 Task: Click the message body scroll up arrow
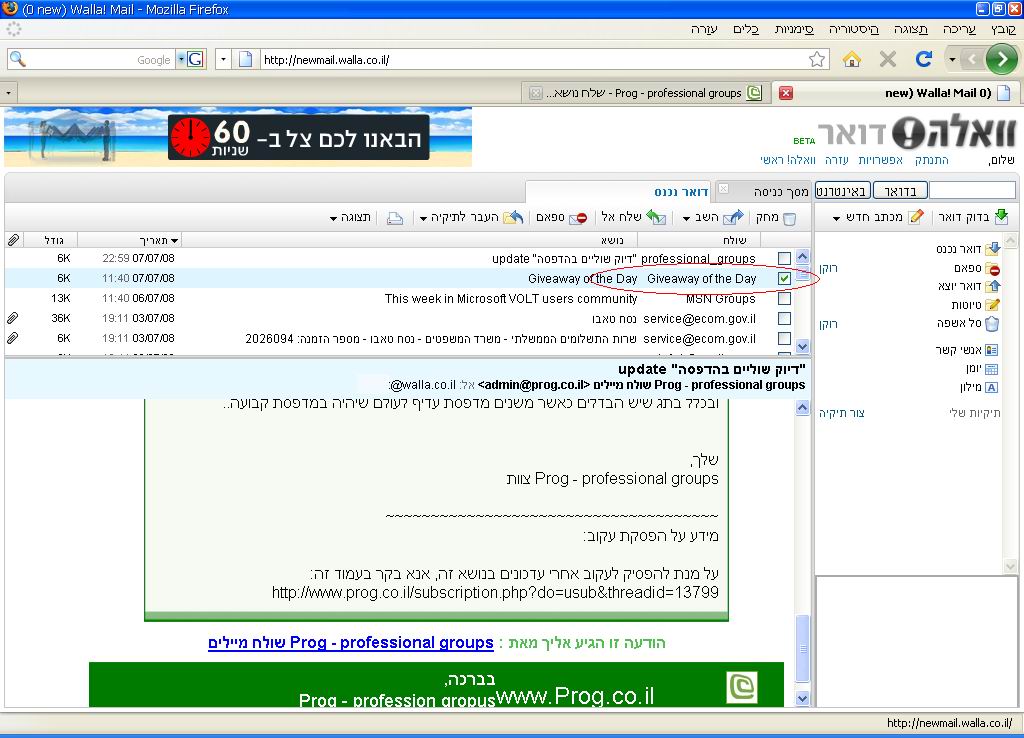tap(803, 408)
